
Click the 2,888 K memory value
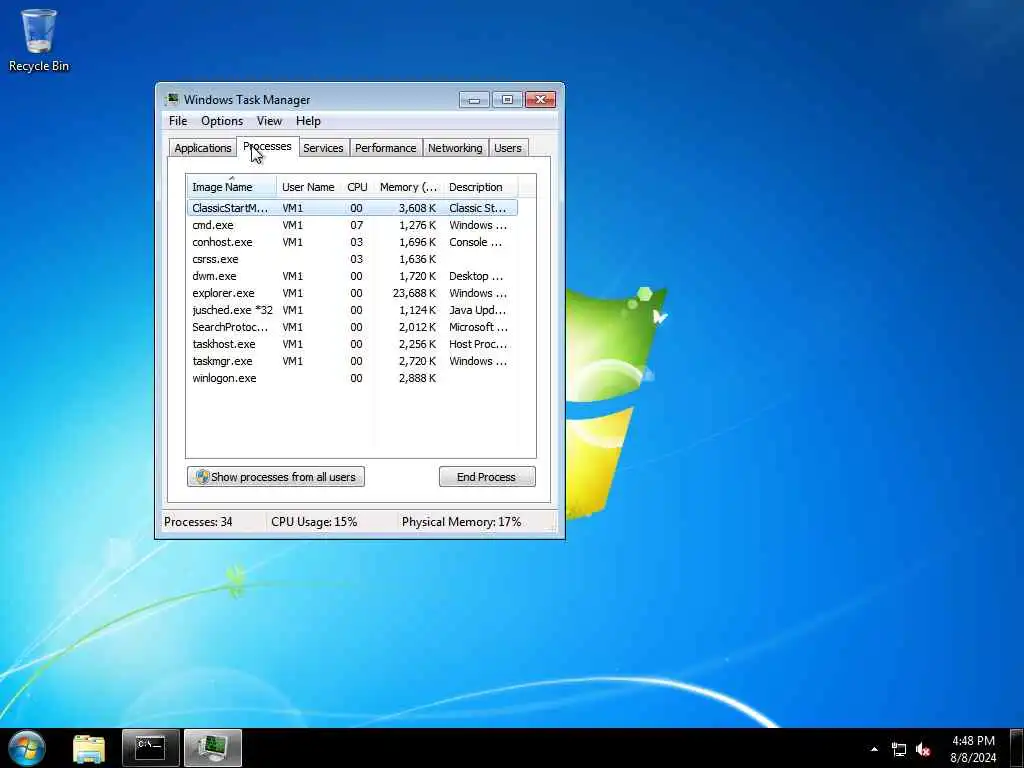(417, 377)
